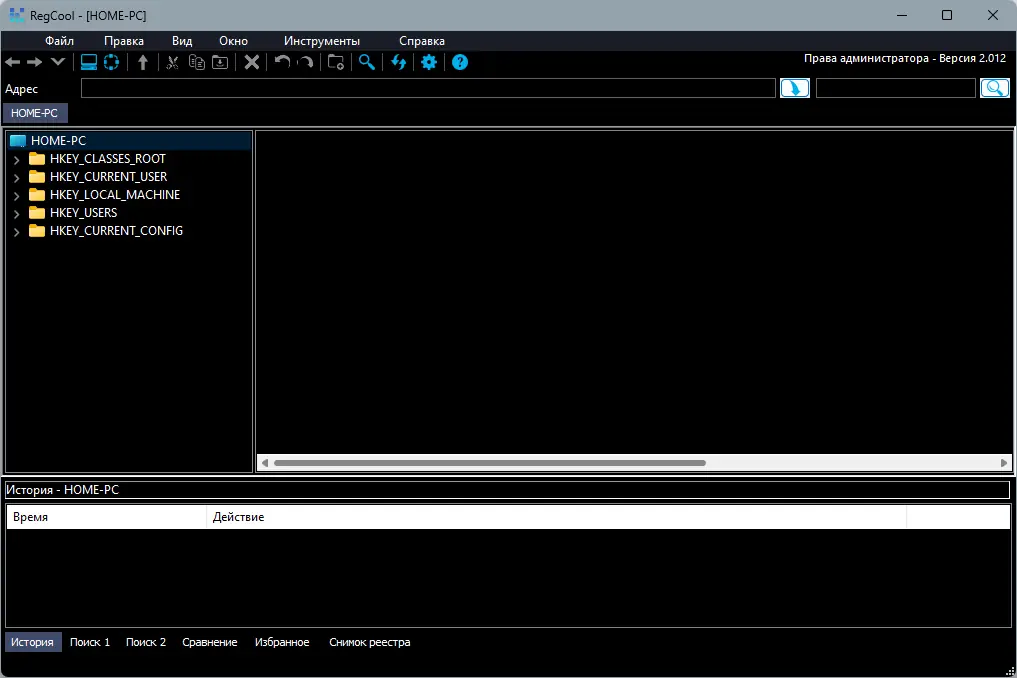Open the Вид menu
The image size is (1017, 678).
click(x=182, y=41)
